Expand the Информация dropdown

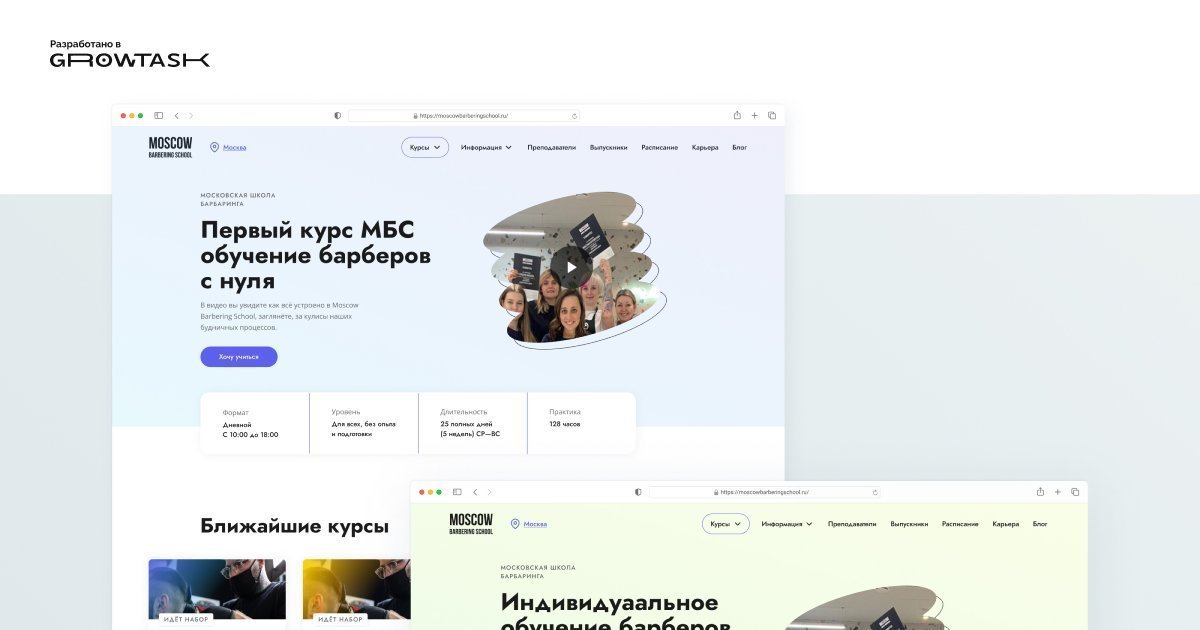[484, 146]
